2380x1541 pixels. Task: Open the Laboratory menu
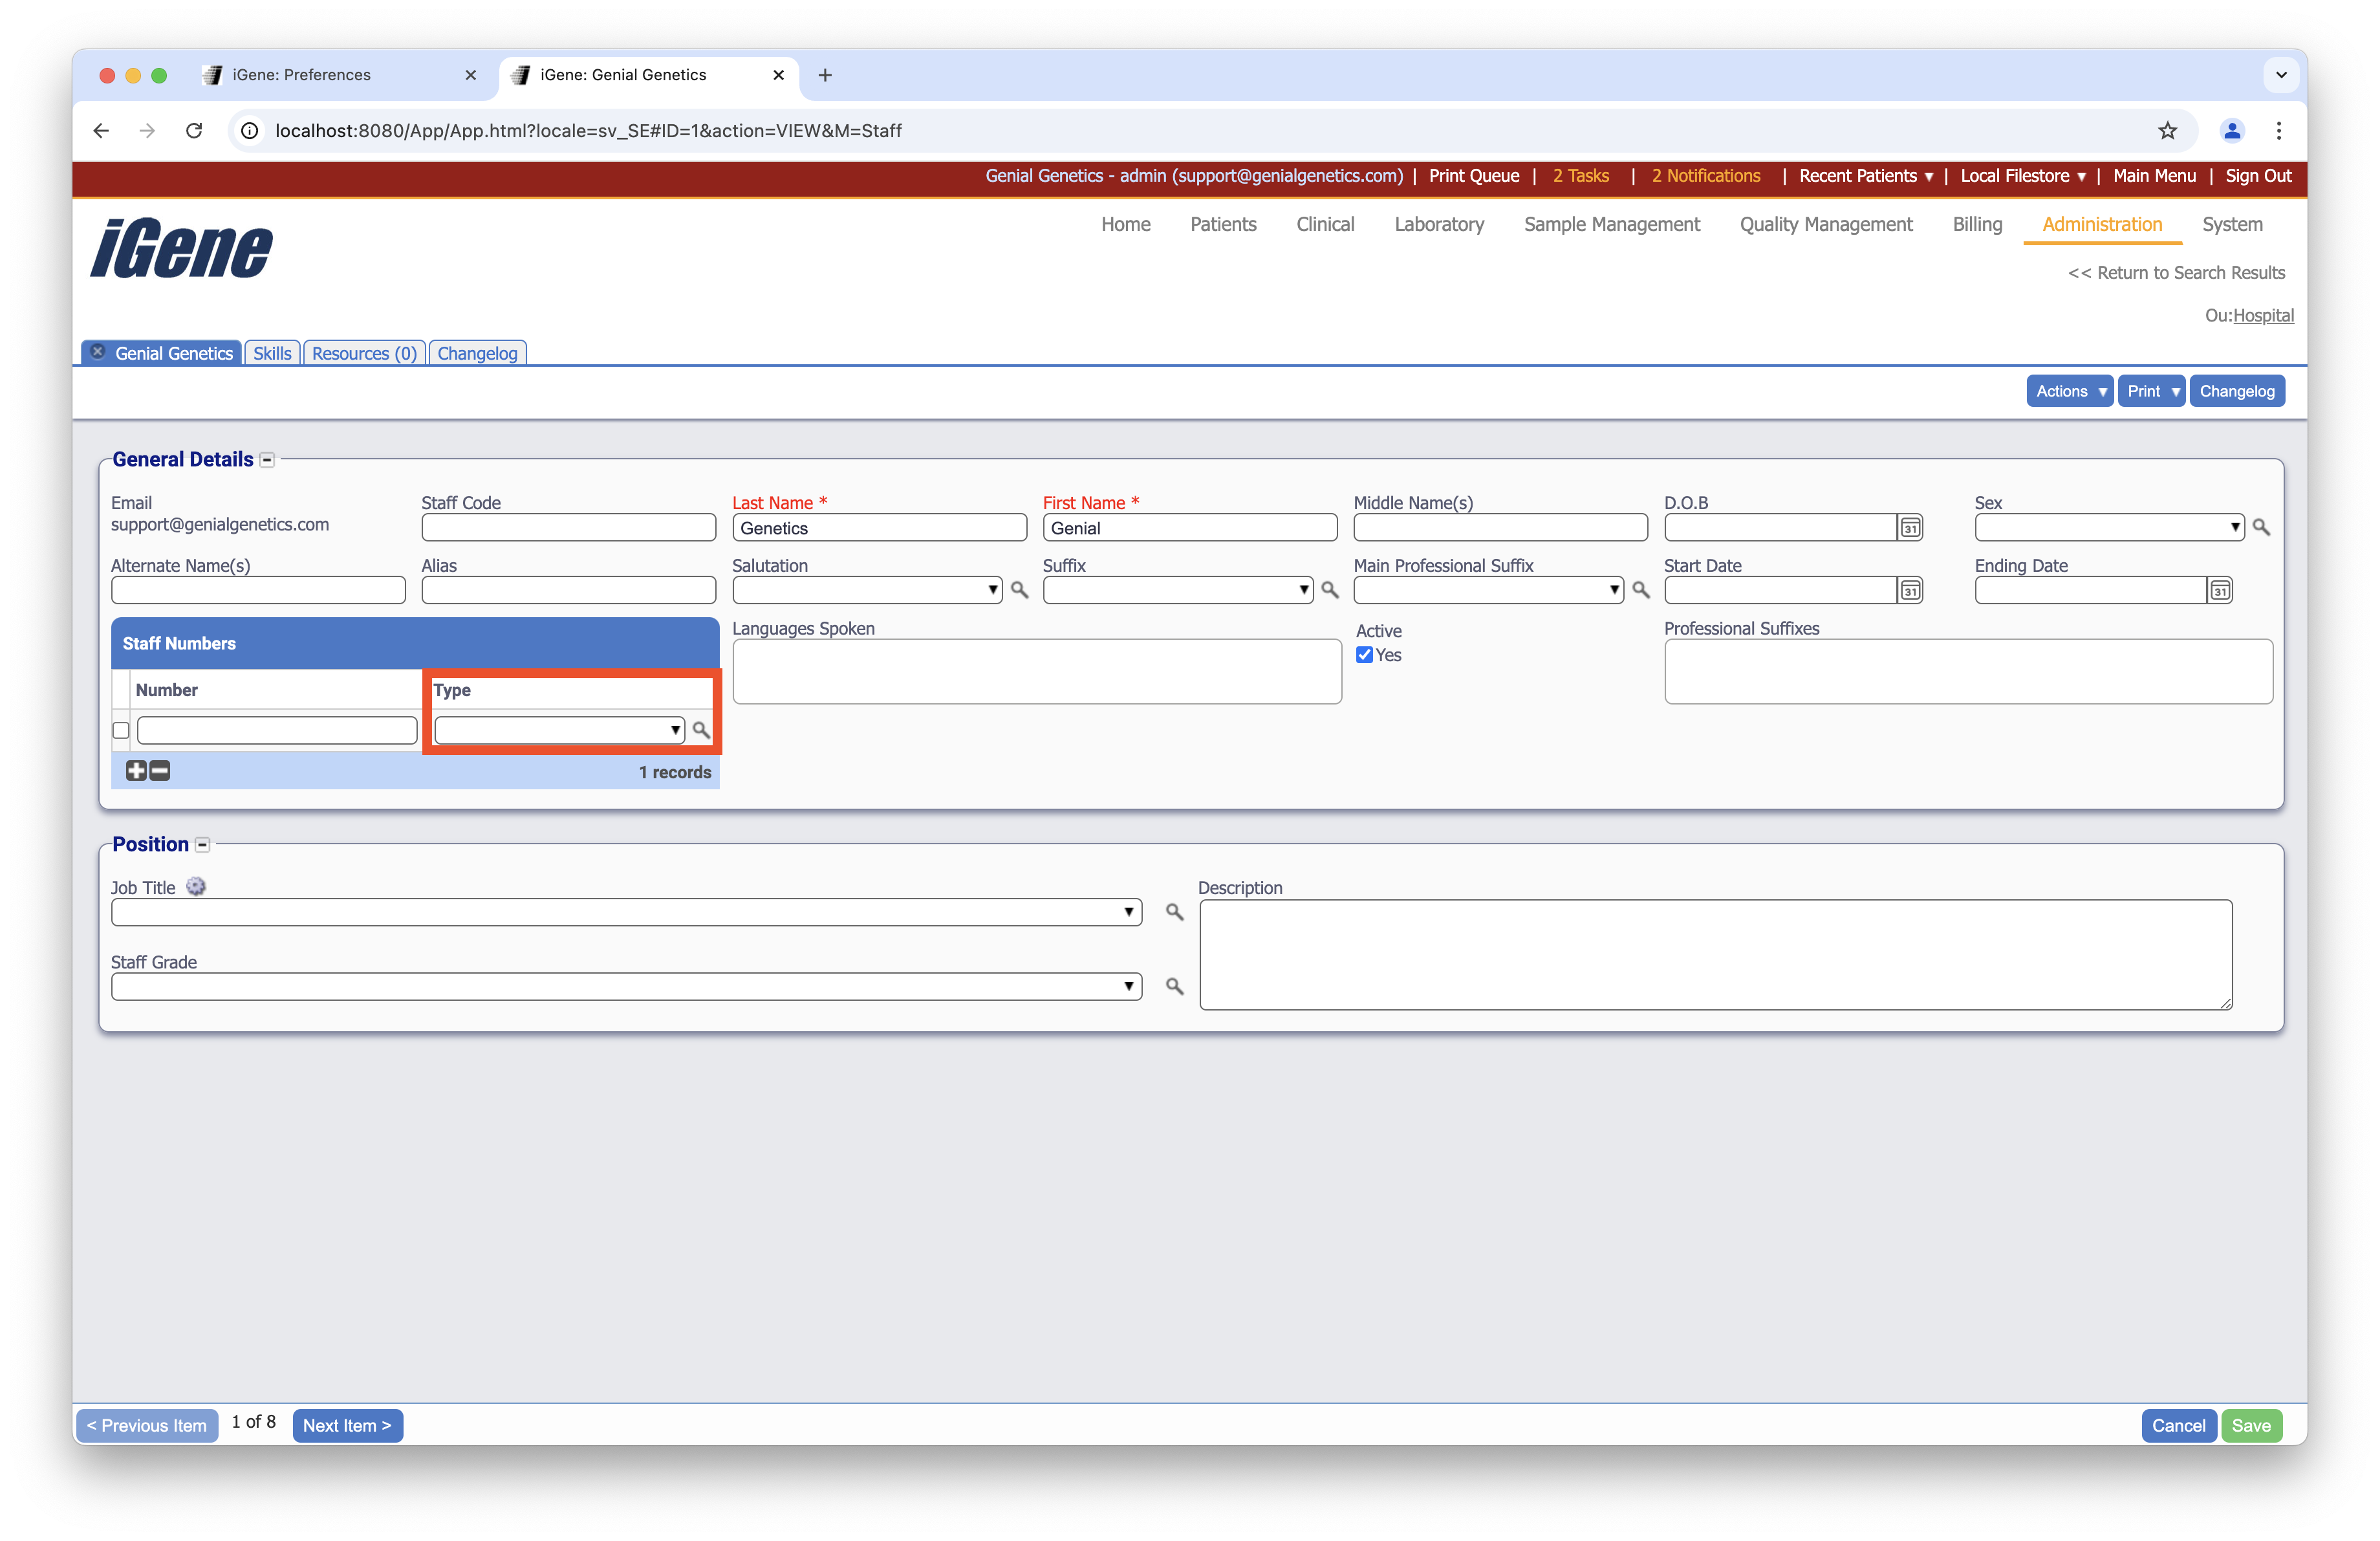(1438, 224)
